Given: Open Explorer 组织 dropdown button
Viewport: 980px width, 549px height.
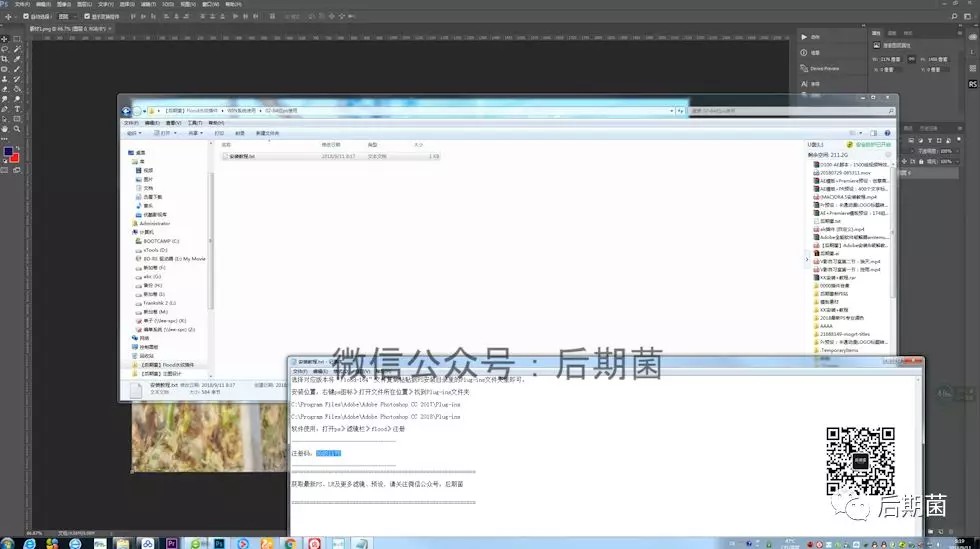Looking at the screenshot, I should tap(134, 133).
